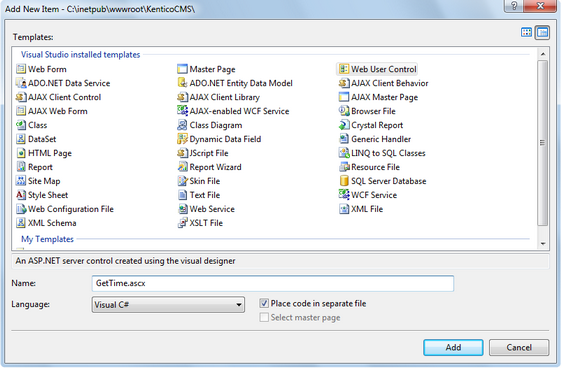Choose the Class Diagram template icon
The height and width of the screenshot is (368, 562).
pyautogui.click(x=182, y=125)
